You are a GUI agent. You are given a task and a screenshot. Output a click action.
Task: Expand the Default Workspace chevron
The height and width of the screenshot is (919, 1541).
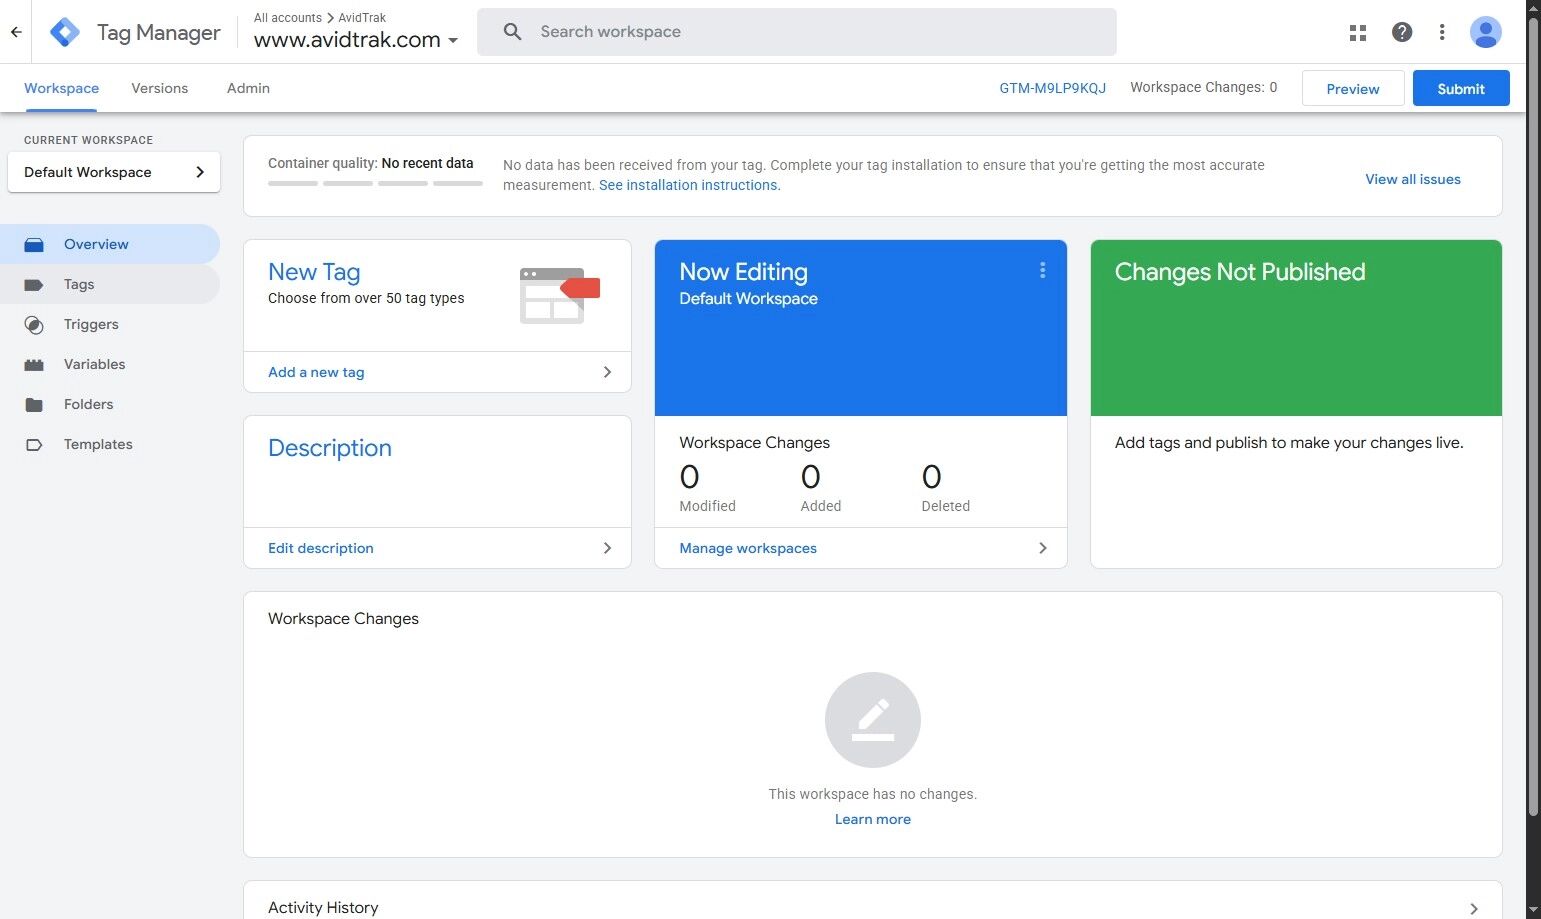tap(199, 171)
